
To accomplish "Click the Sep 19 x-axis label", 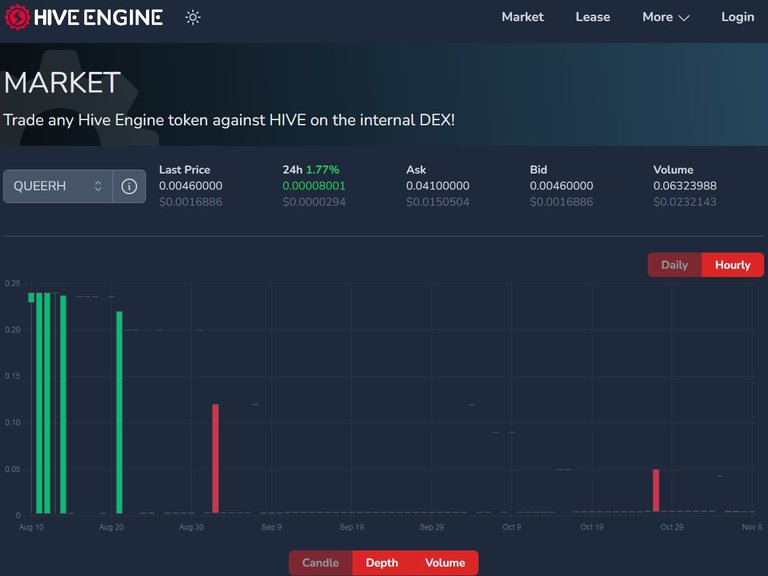I will pyautogui.click(x=351, y=527).
